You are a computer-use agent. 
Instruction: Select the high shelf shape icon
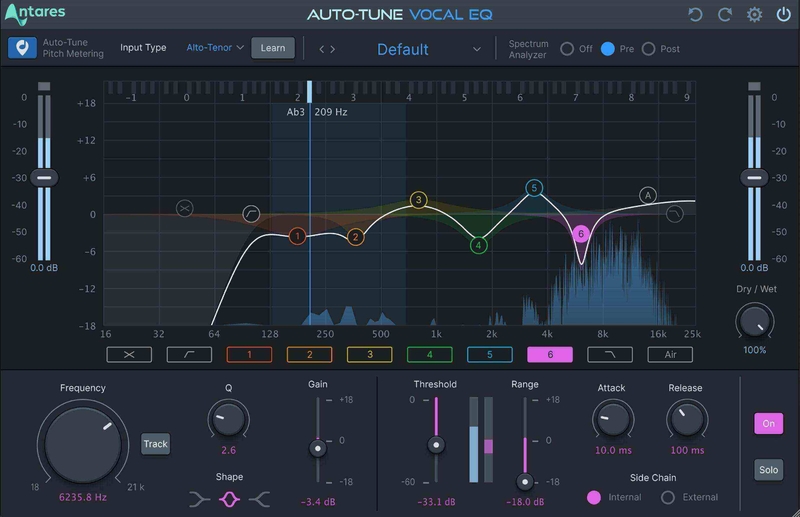point(261,499)
